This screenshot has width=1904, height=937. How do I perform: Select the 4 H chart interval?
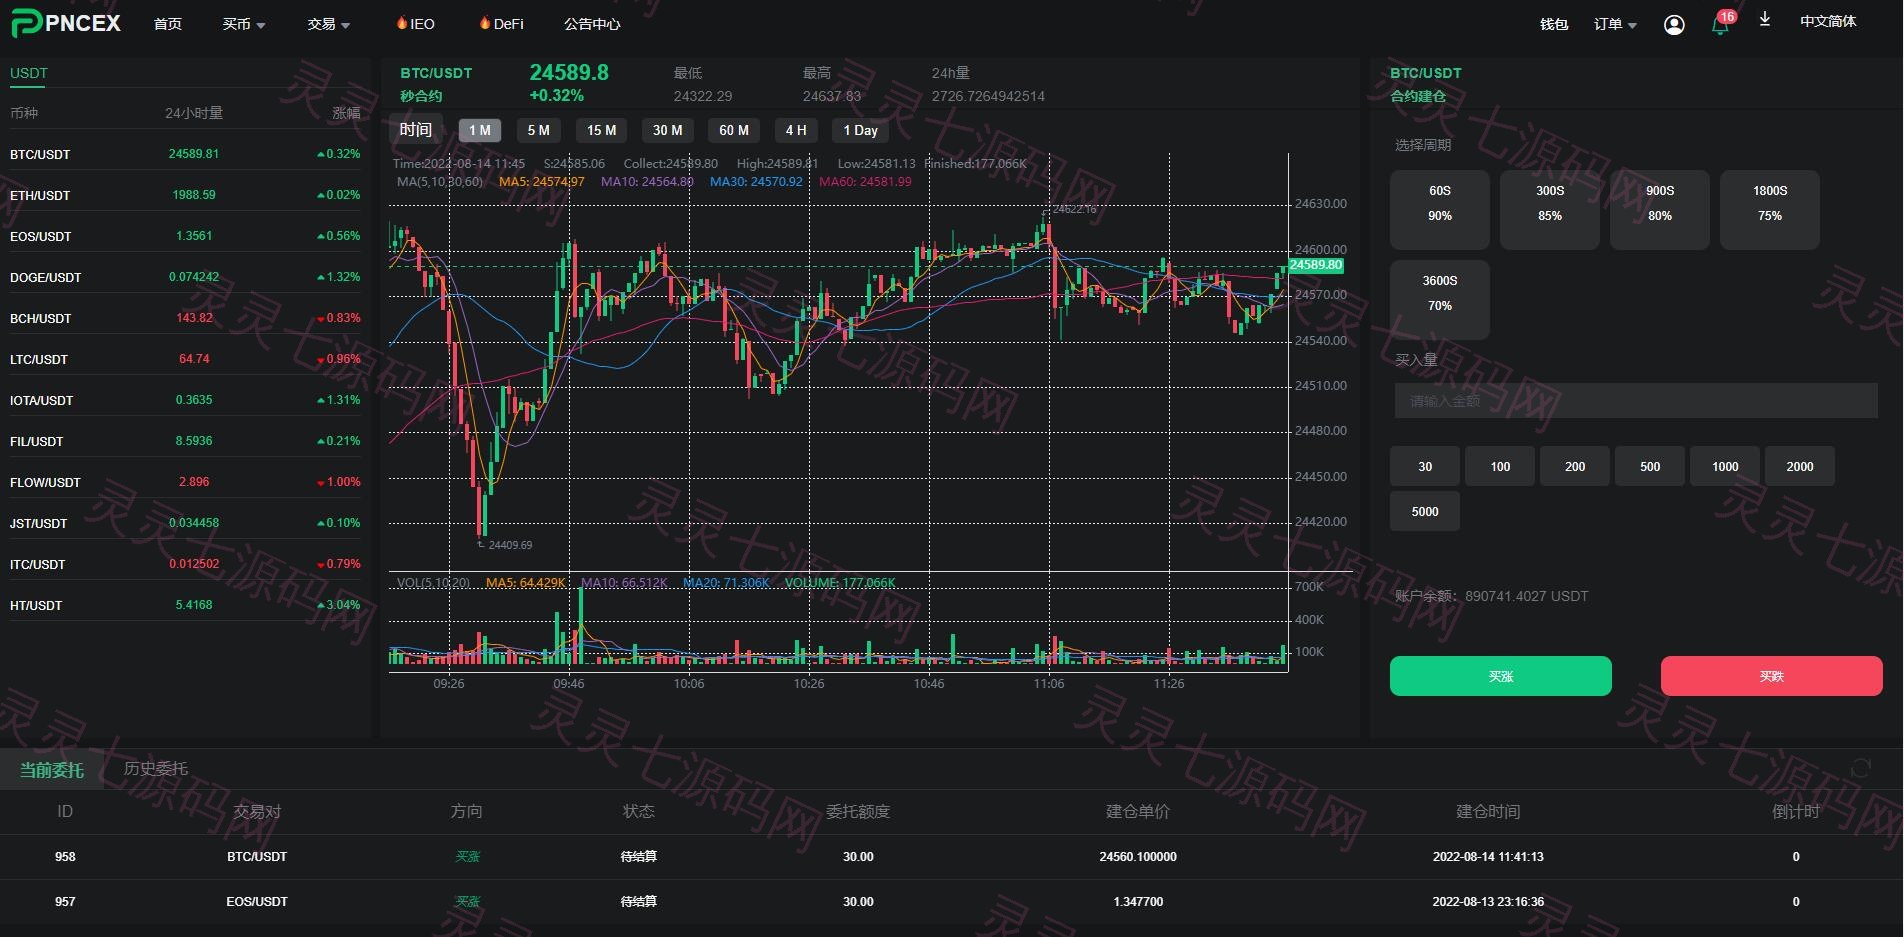click(796, 130)
